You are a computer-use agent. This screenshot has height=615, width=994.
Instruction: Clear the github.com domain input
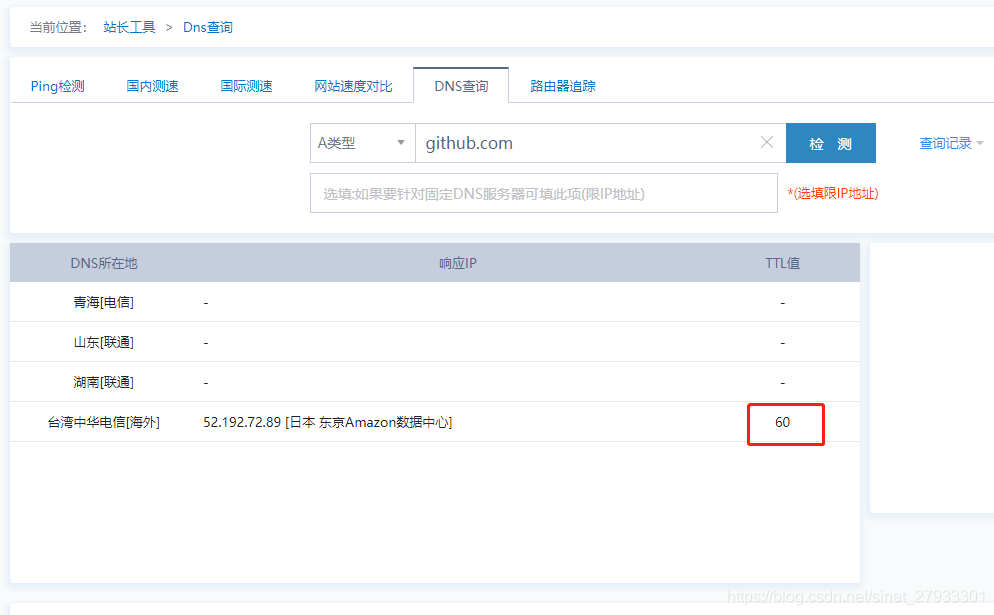pyautogui.click(x=766, y=143)
